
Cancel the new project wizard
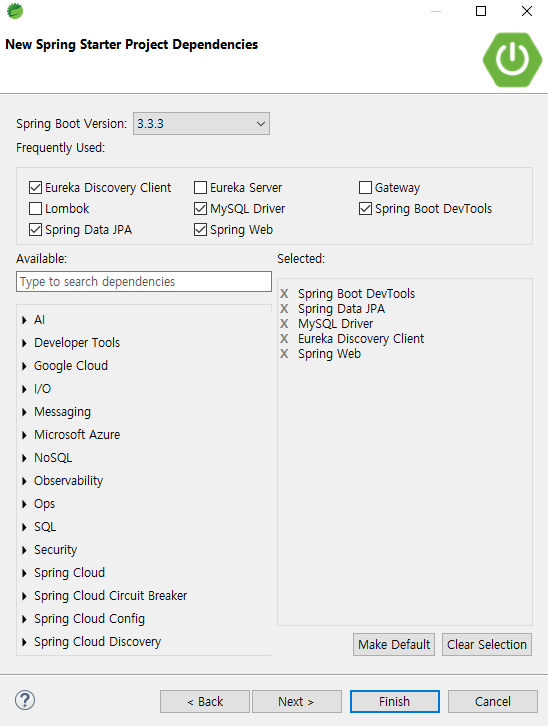493,701
